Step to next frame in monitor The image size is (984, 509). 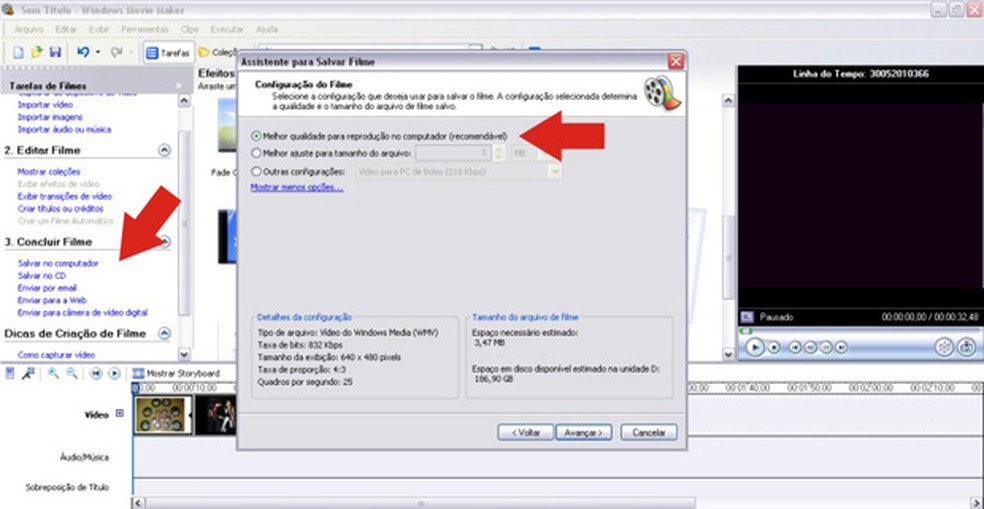(826, 346)
